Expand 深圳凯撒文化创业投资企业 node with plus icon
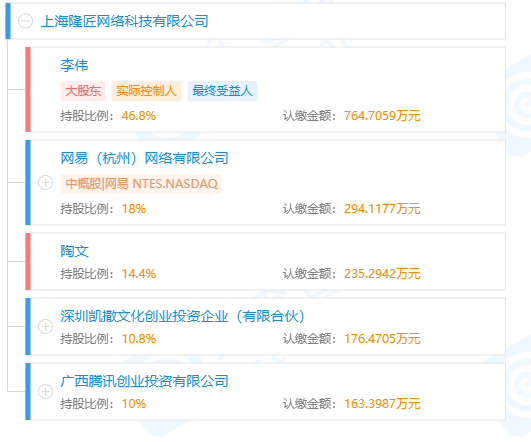Screen dimensions: 531x442 click(45, 327)
